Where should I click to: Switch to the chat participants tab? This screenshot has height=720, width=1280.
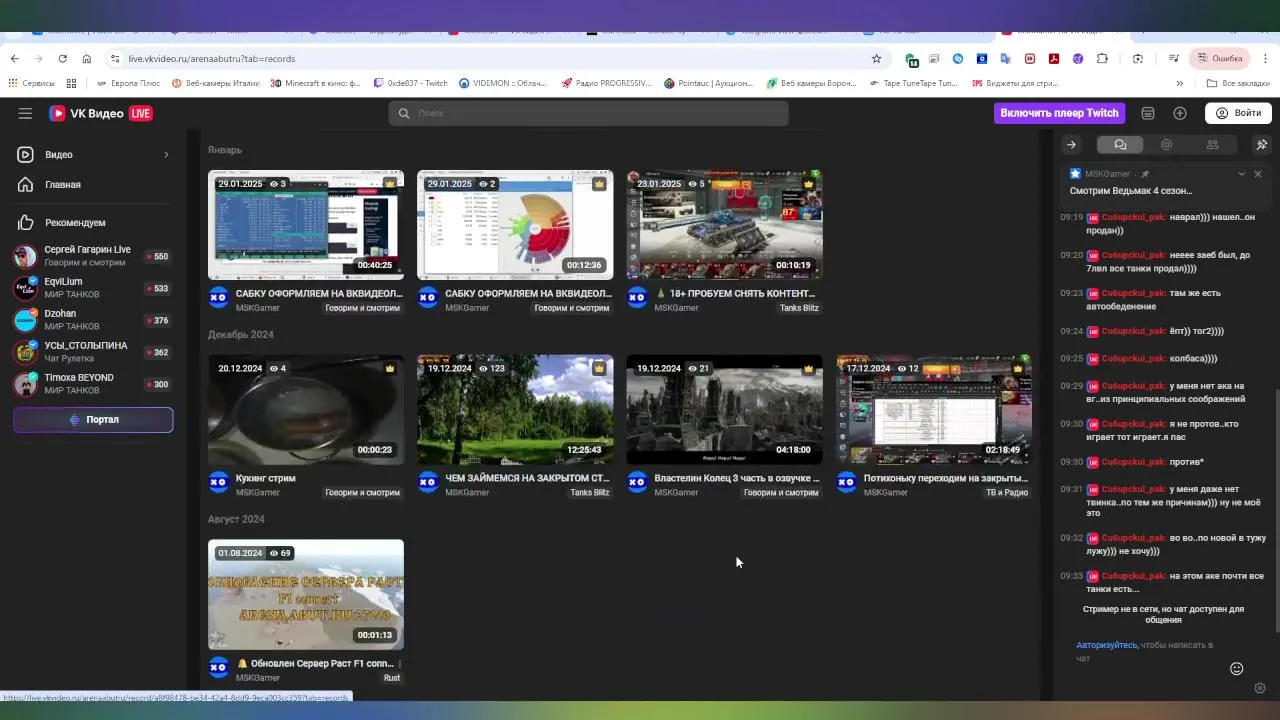click(1212, 145)
